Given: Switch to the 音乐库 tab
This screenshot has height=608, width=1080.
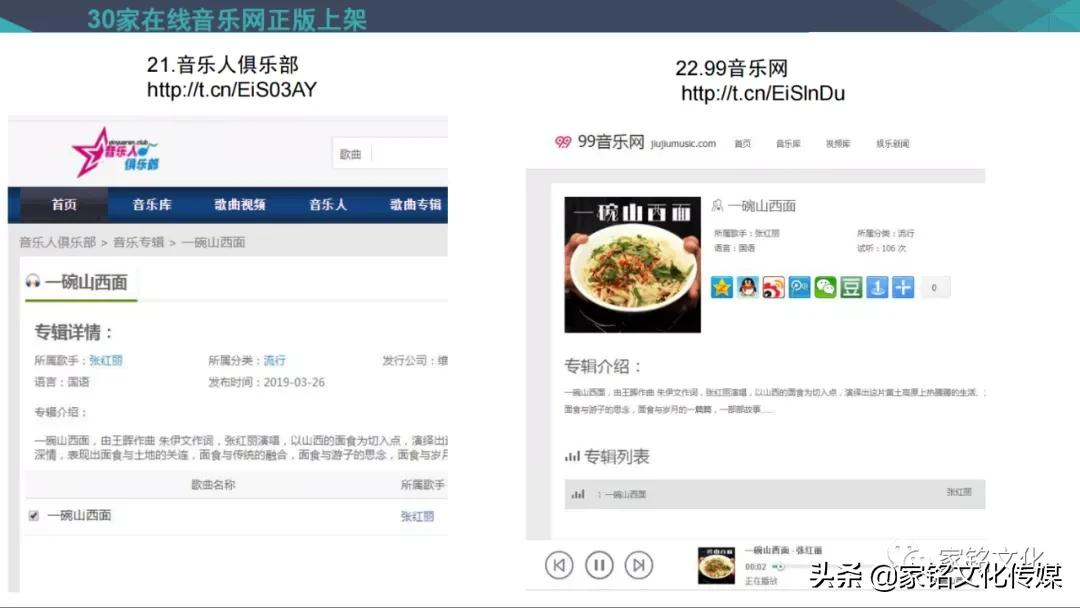Looking at the screenshot, I should pos(151,204).
